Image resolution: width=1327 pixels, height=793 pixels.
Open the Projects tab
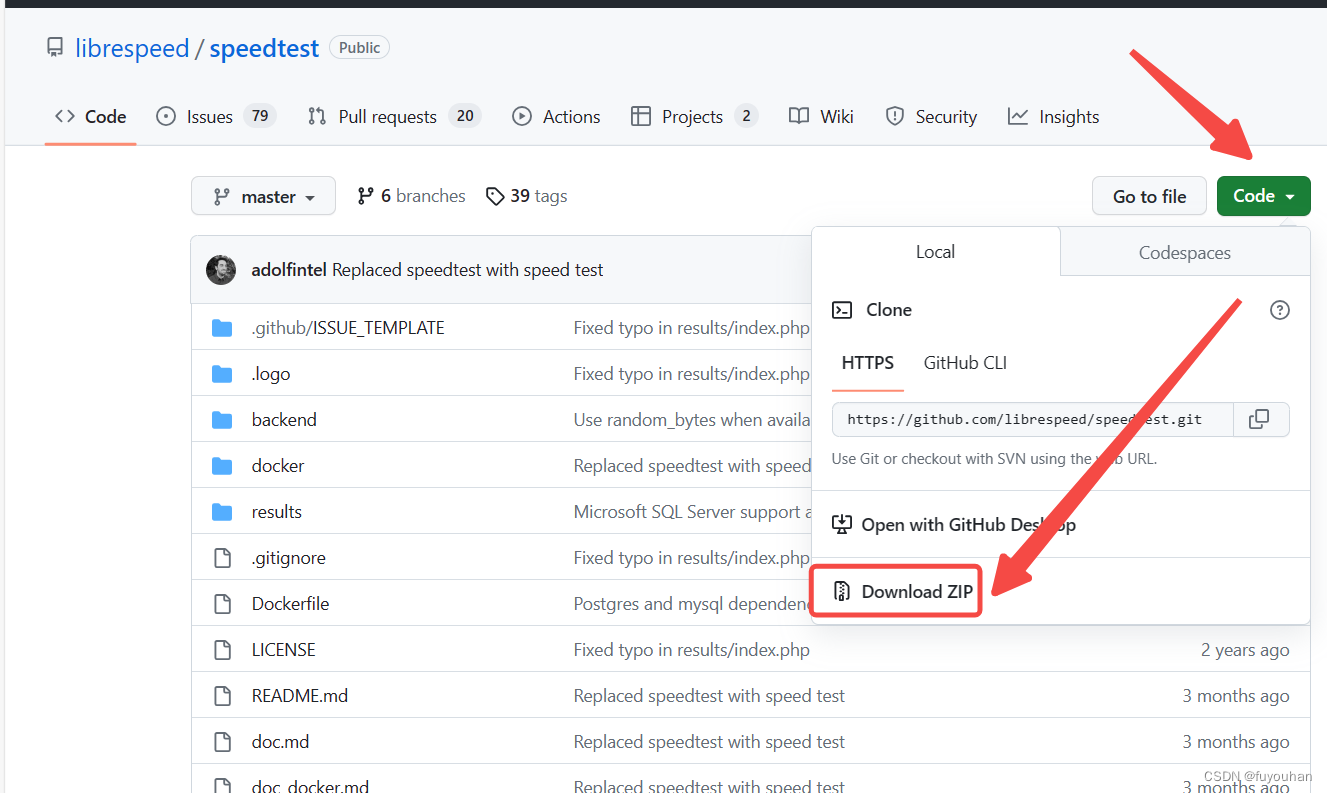[x=694, y=117]
